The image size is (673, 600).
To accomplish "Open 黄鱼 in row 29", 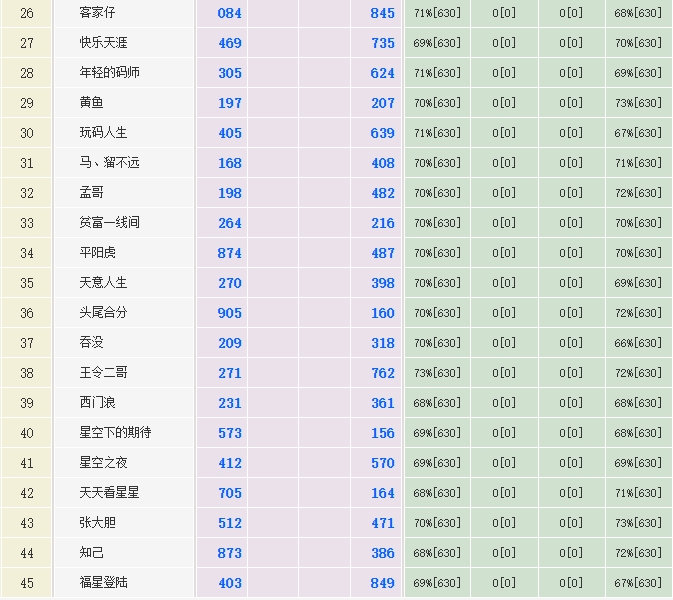I will point(92,103).
